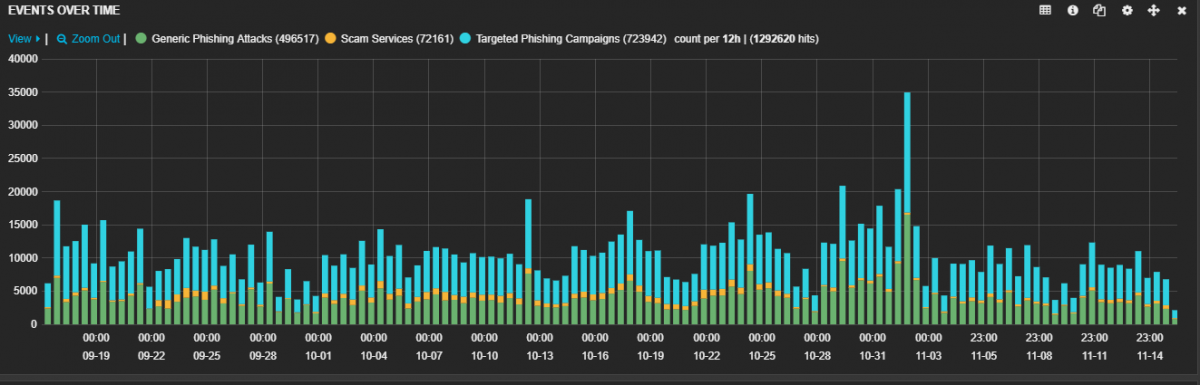Click the move panel arrows icon

[1153, 10]
